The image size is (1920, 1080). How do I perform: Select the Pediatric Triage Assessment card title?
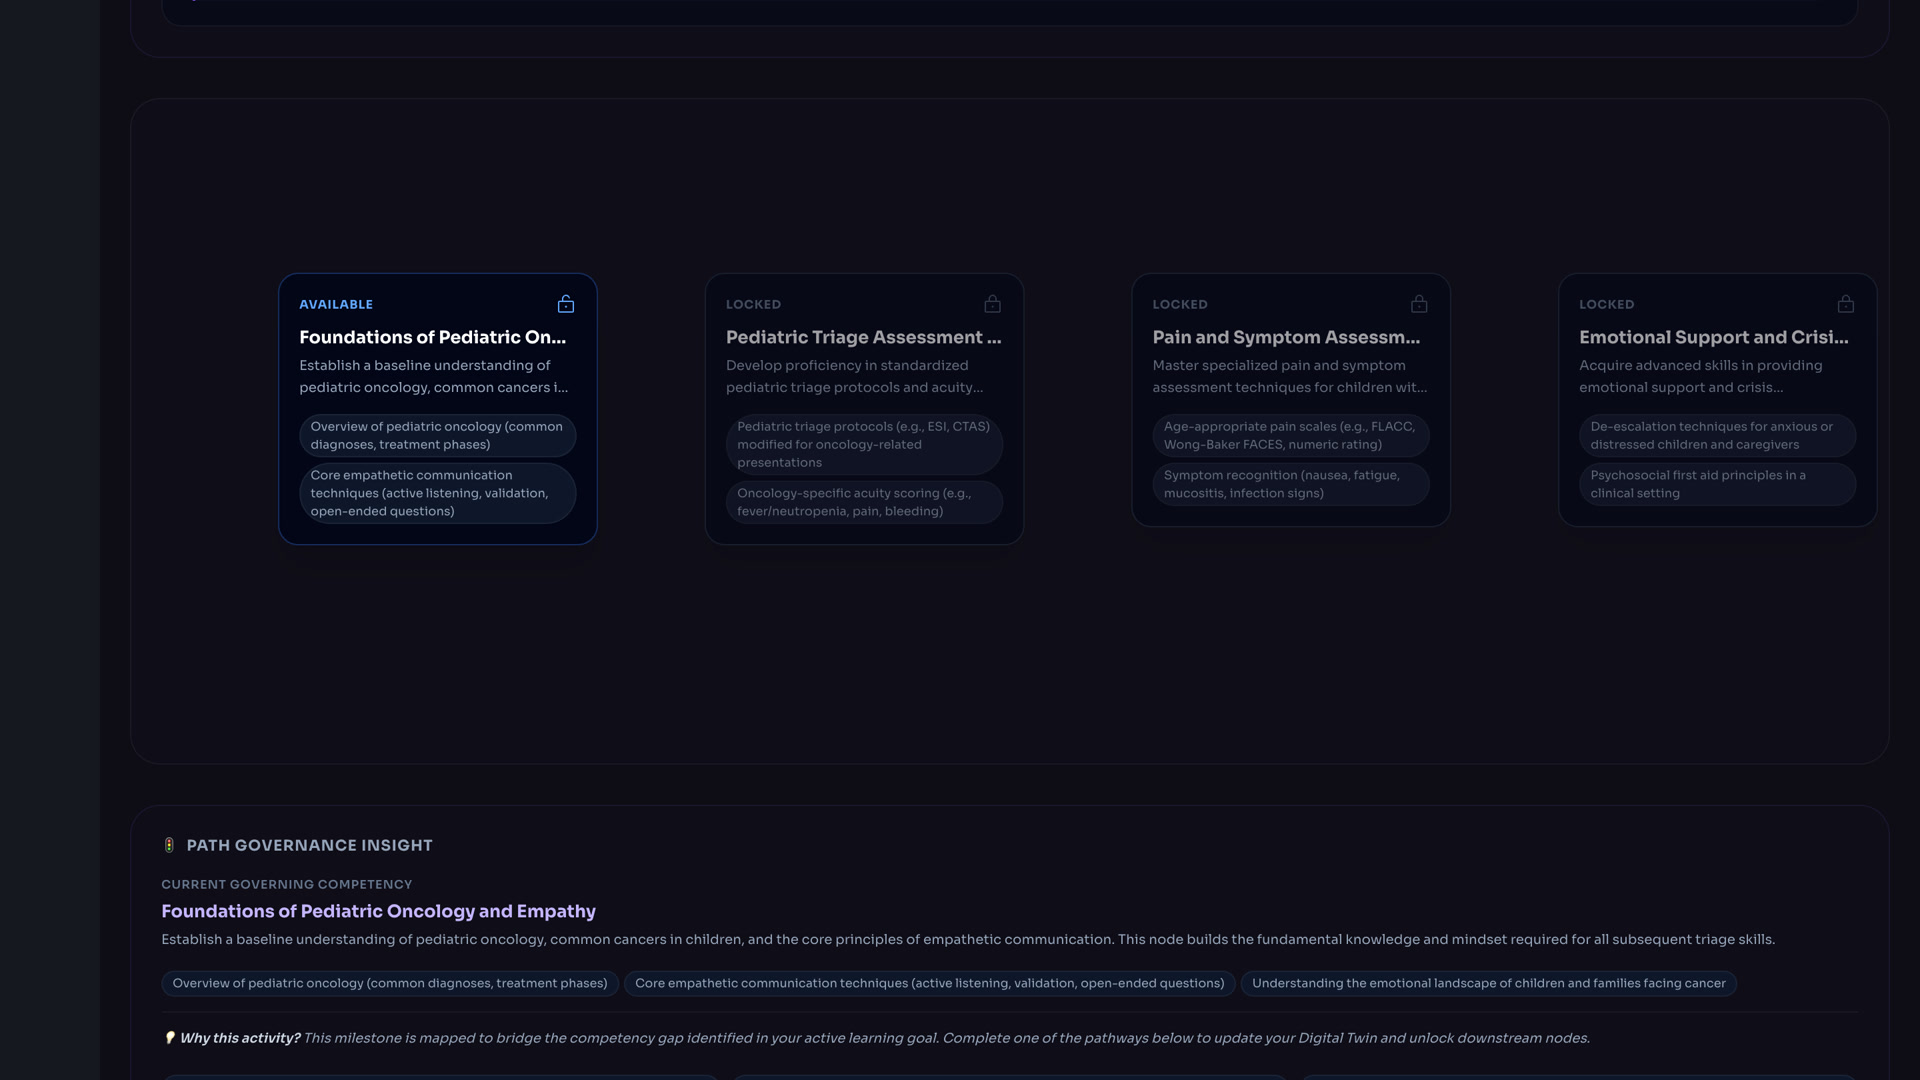point(864,337)
